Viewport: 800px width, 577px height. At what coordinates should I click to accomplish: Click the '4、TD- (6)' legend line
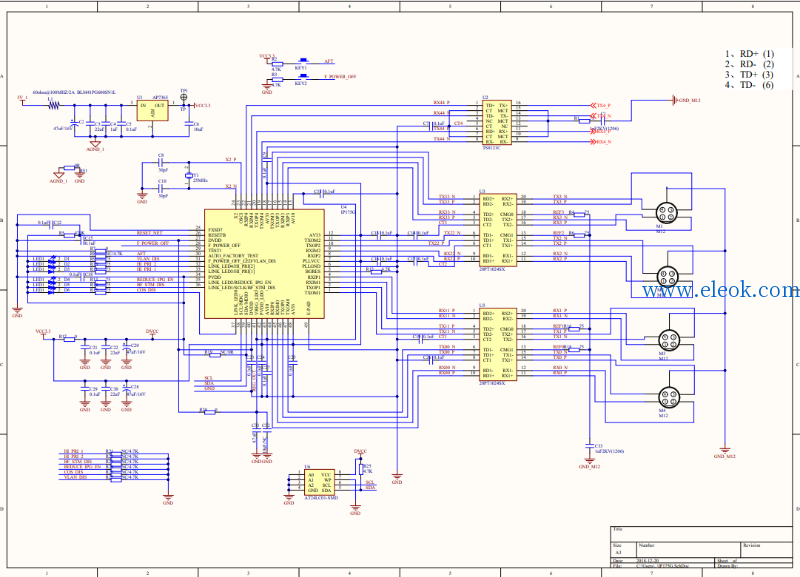749,85
